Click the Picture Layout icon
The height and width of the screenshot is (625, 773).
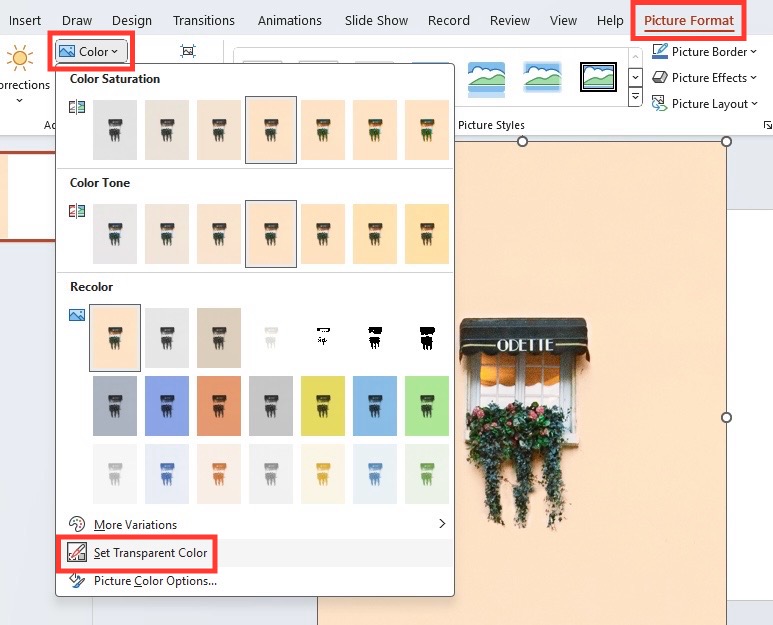tap(660, 104)
